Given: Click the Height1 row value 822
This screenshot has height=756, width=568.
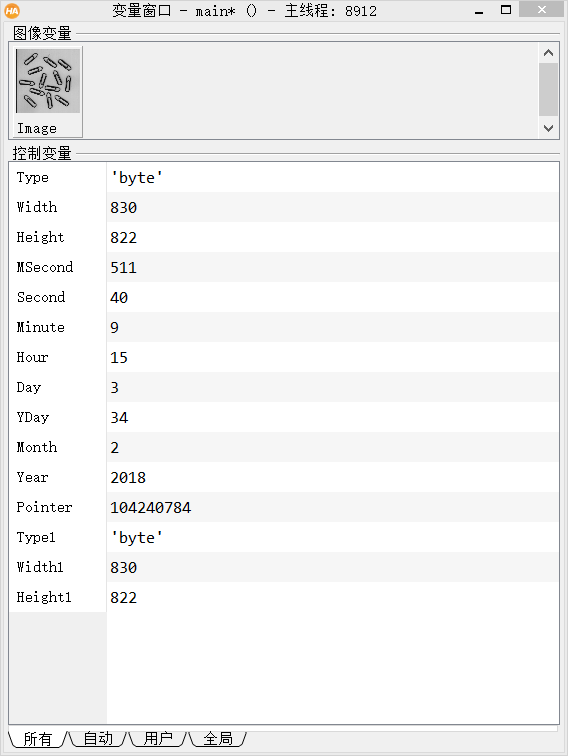Looking at the screenshot, I should pos(123,597).
